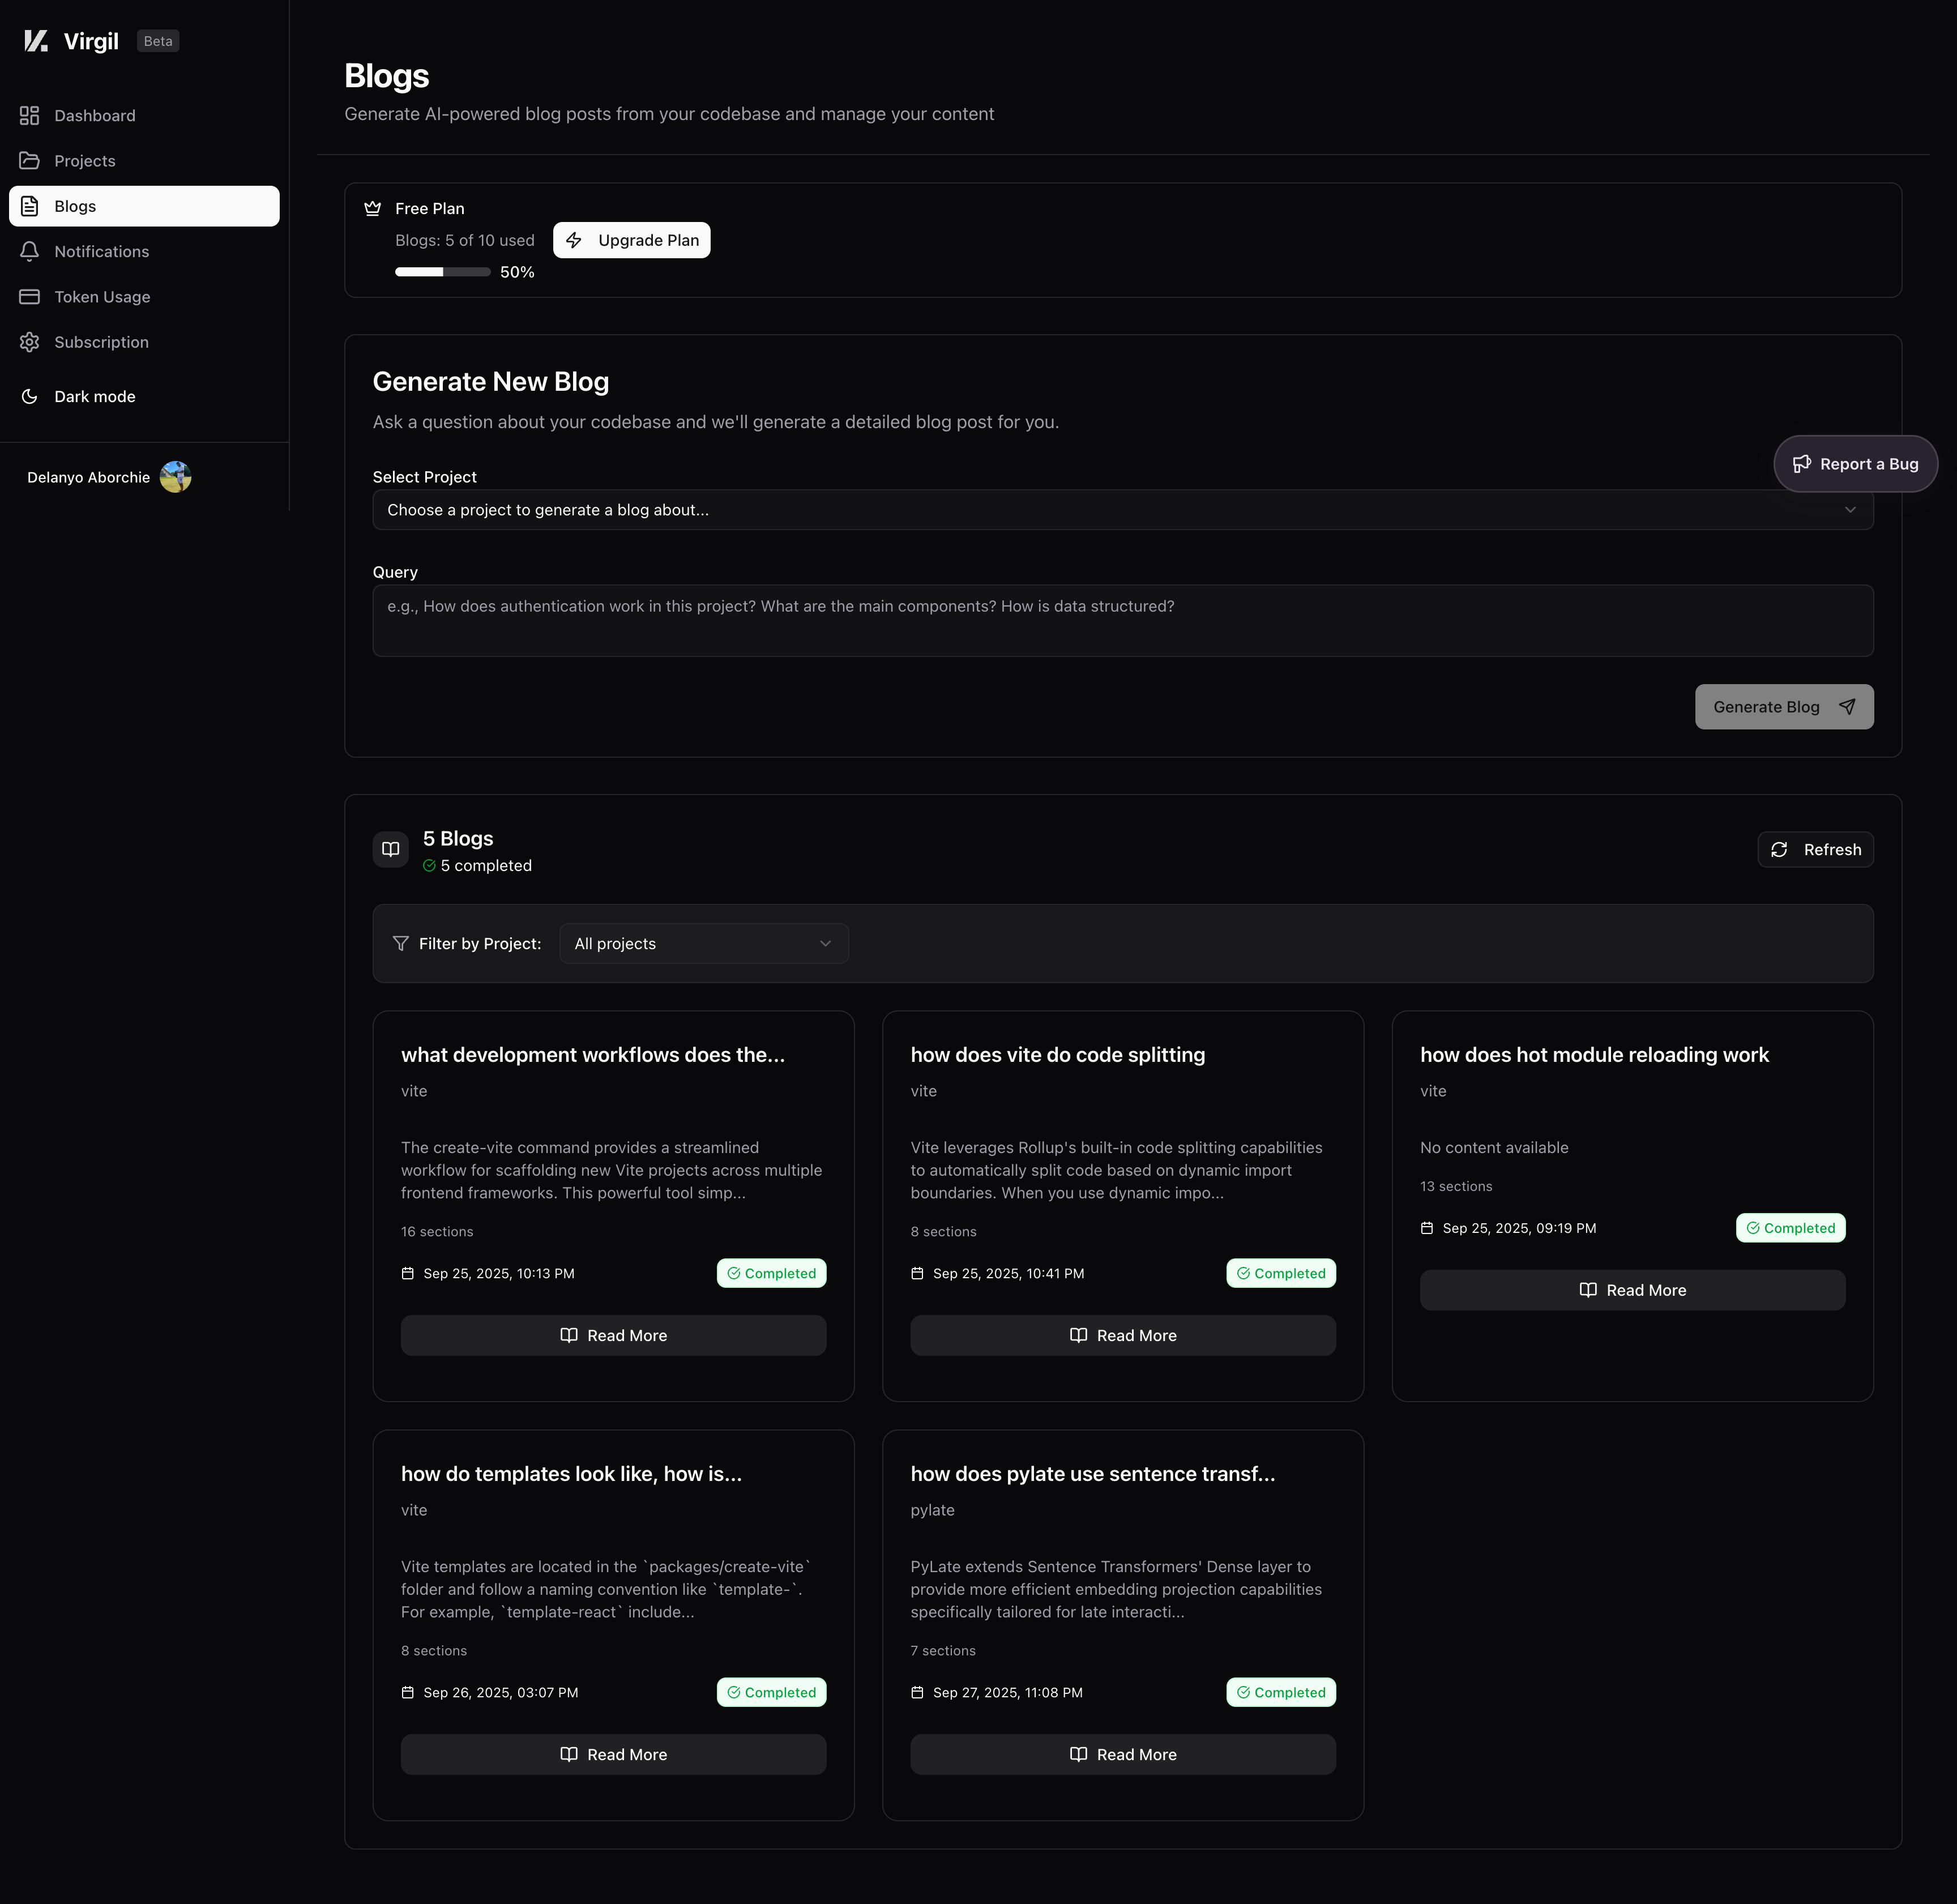This screenshot has height=1904, width=1957.
Task: Click the Dashboard grid icon
Action: 30,116
